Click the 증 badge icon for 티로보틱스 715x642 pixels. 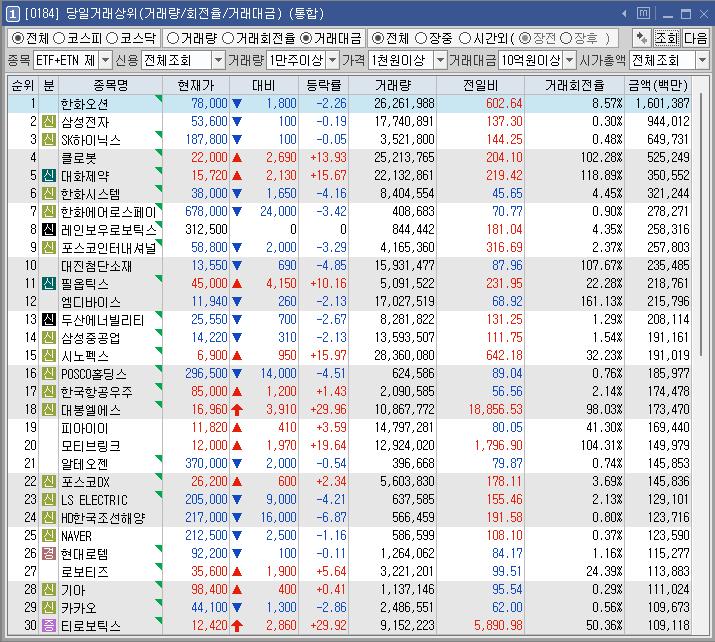click(x=49, y=626)
